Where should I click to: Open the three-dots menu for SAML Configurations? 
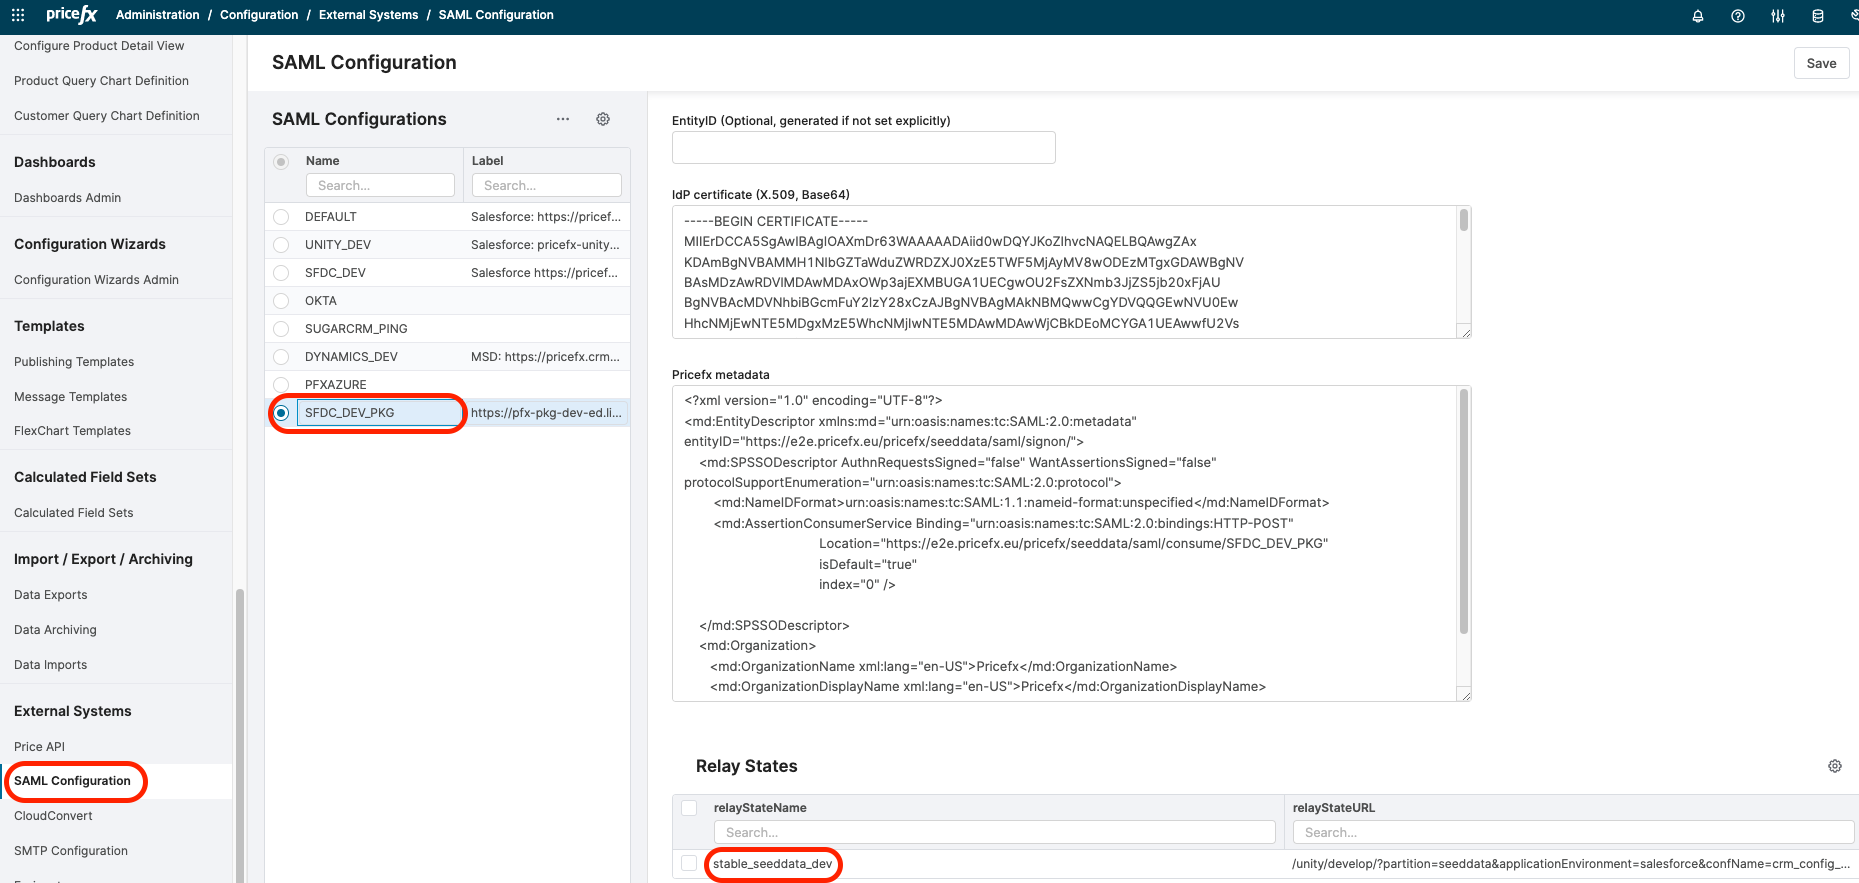(x=563, y=119)
